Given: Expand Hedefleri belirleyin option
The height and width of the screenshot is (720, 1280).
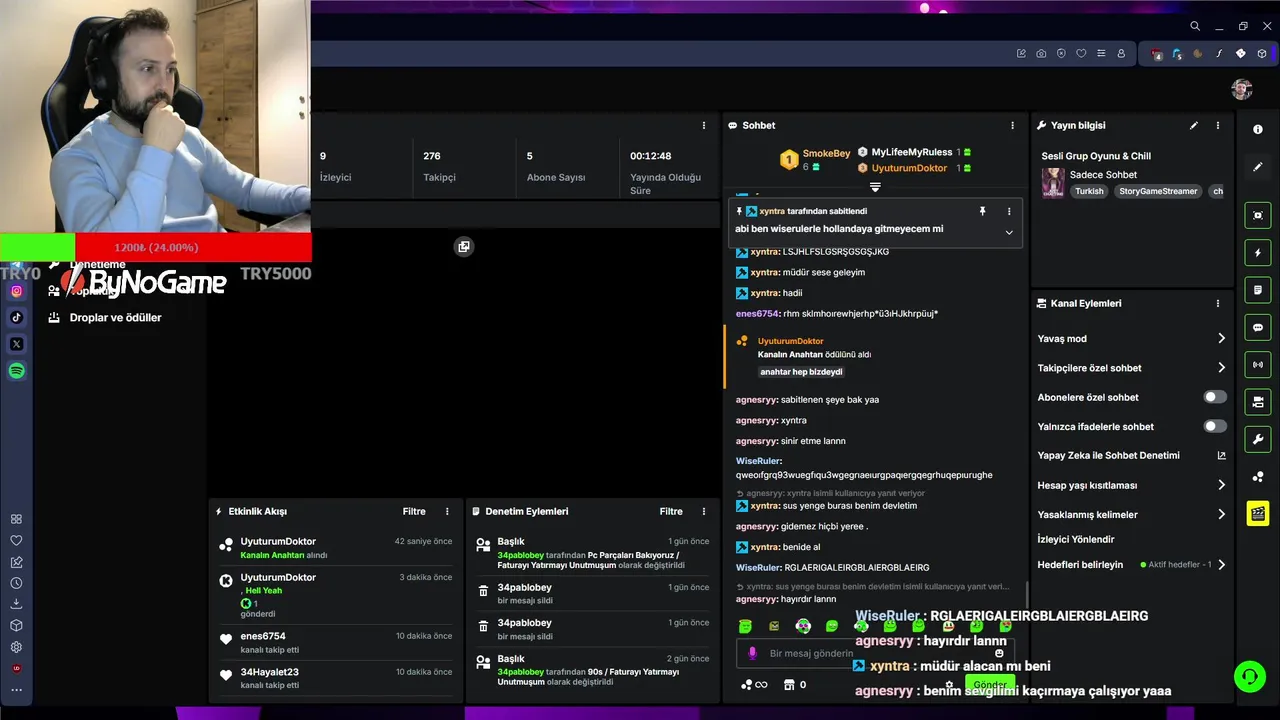Looking at the screenshot, I should click(1132, 565).
